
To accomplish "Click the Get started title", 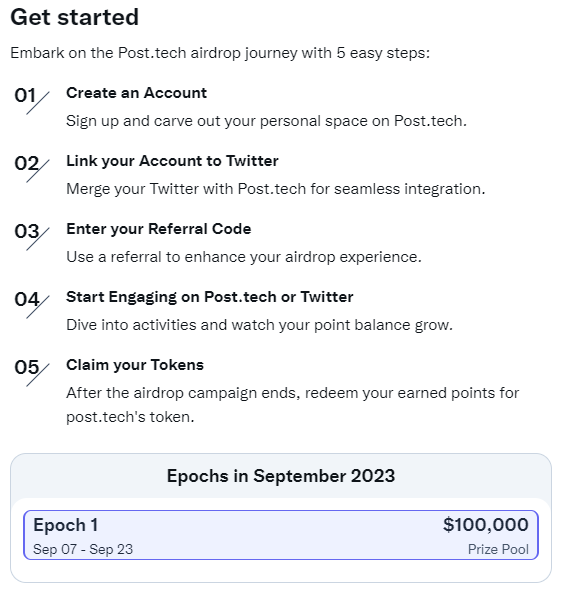I will pos(74,18).
